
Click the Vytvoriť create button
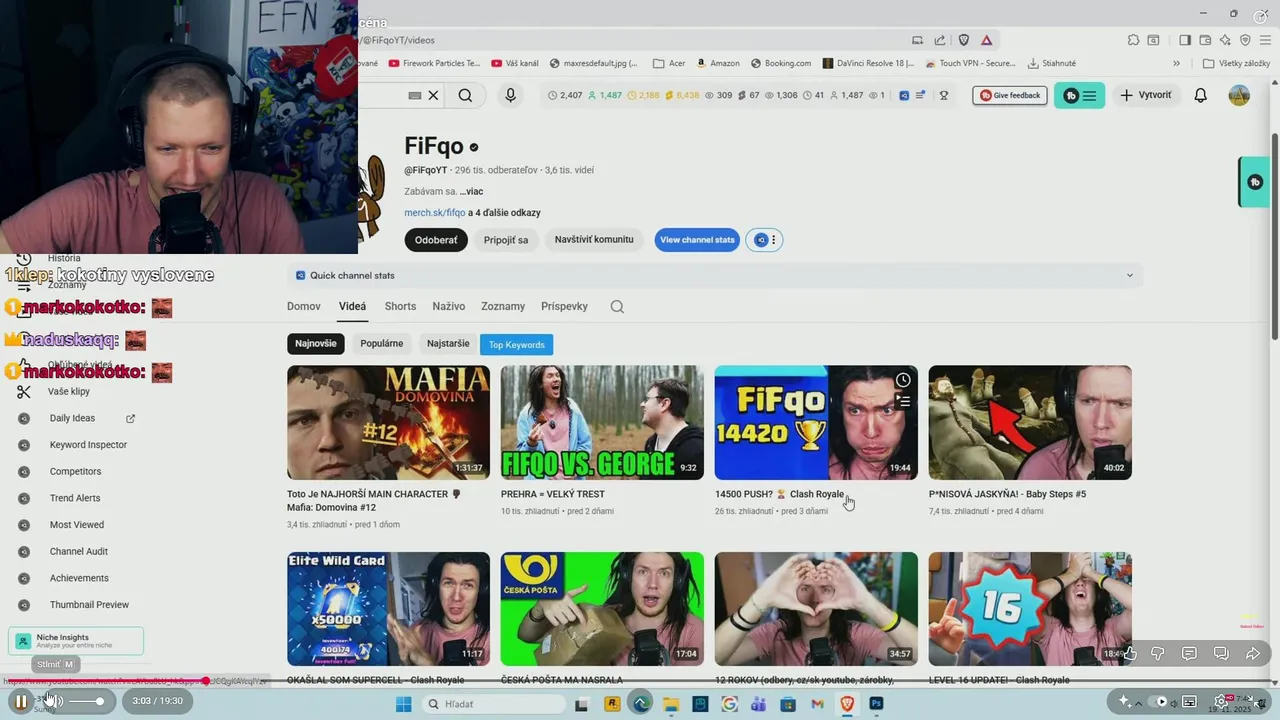coord(1146,95)
